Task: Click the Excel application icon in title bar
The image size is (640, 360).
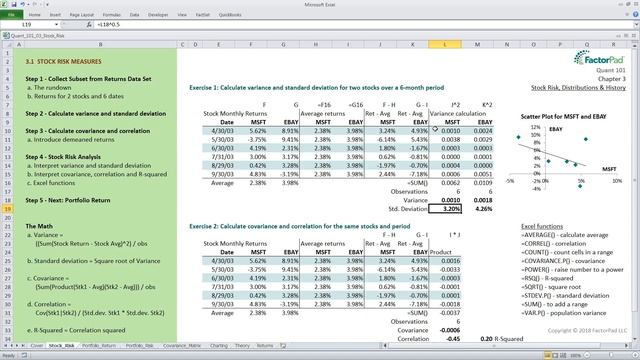Action: click(x=4, y=4)
